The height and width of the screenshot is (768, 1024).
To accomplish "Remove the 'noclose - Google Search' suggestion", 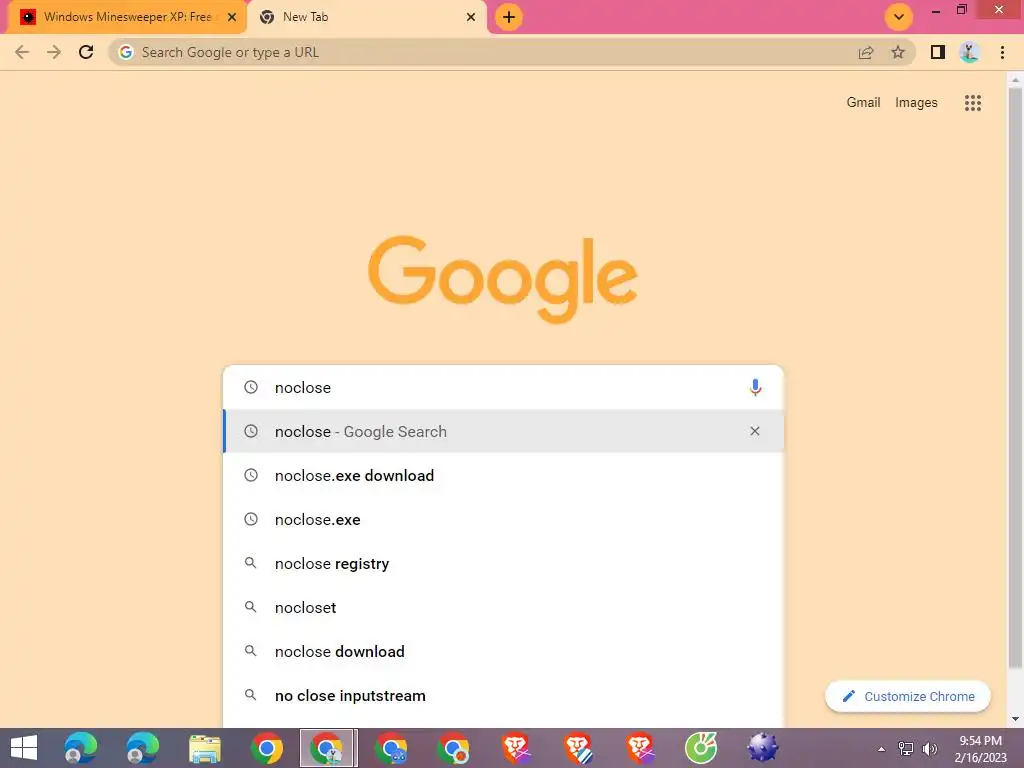I will point(755,431).
